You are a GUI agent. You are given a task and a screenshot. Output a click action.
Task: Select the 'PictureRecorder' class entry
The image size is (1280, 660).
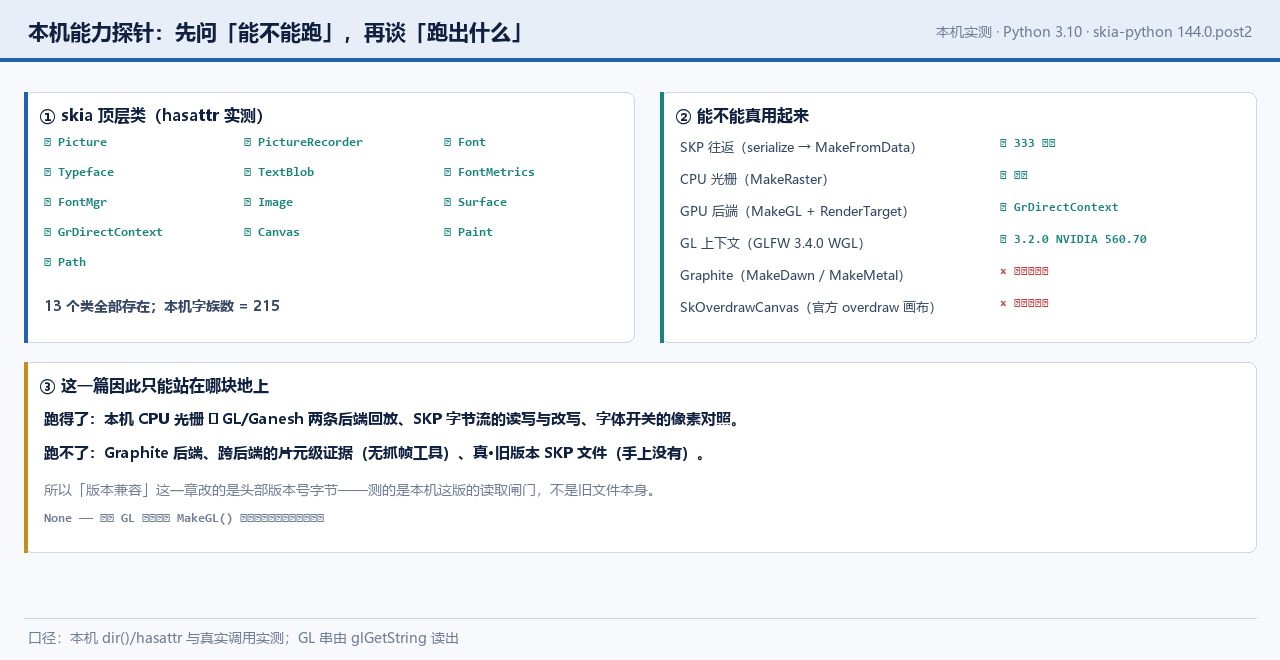(303, 142)
